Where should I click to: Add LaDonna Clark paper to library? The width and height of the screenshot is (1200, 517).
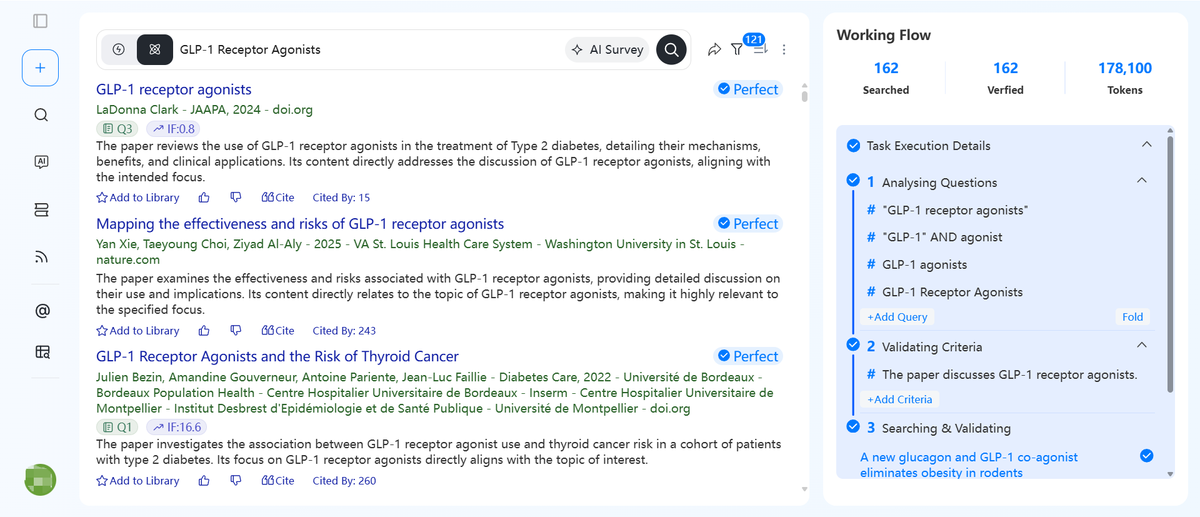click(x=138, y=198)
